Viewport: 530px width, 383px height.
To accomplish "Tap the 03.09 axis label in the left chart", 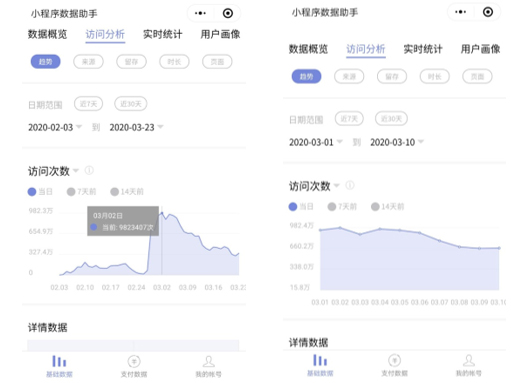I will [x=188, y=287].
